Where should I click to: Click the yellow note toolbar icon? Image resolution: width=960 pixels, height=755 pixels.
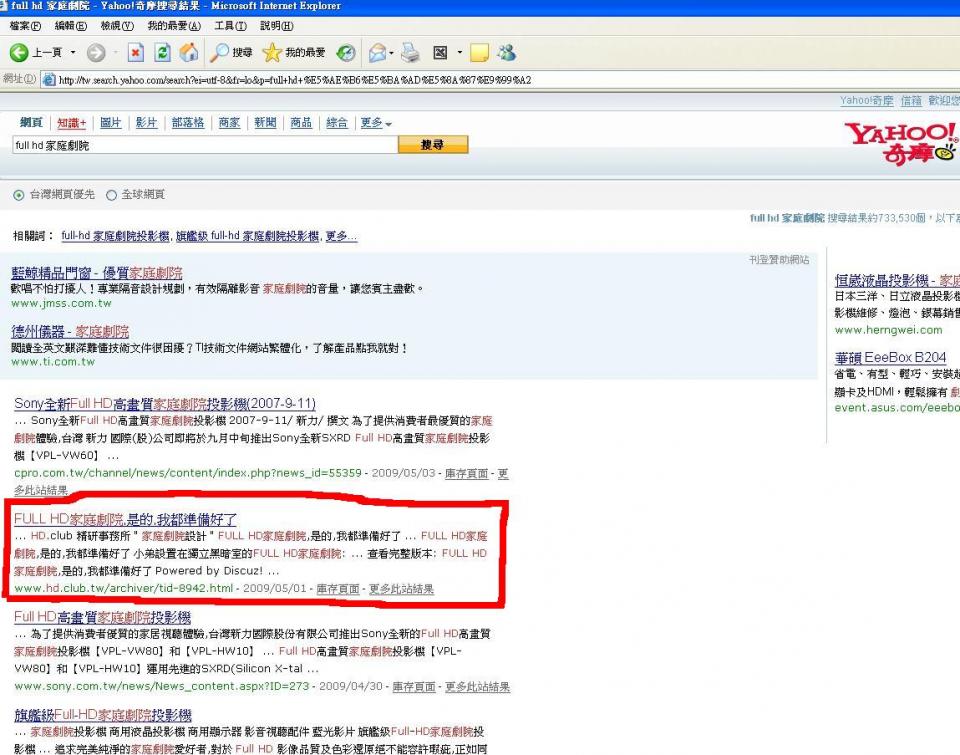click(479, 53)
